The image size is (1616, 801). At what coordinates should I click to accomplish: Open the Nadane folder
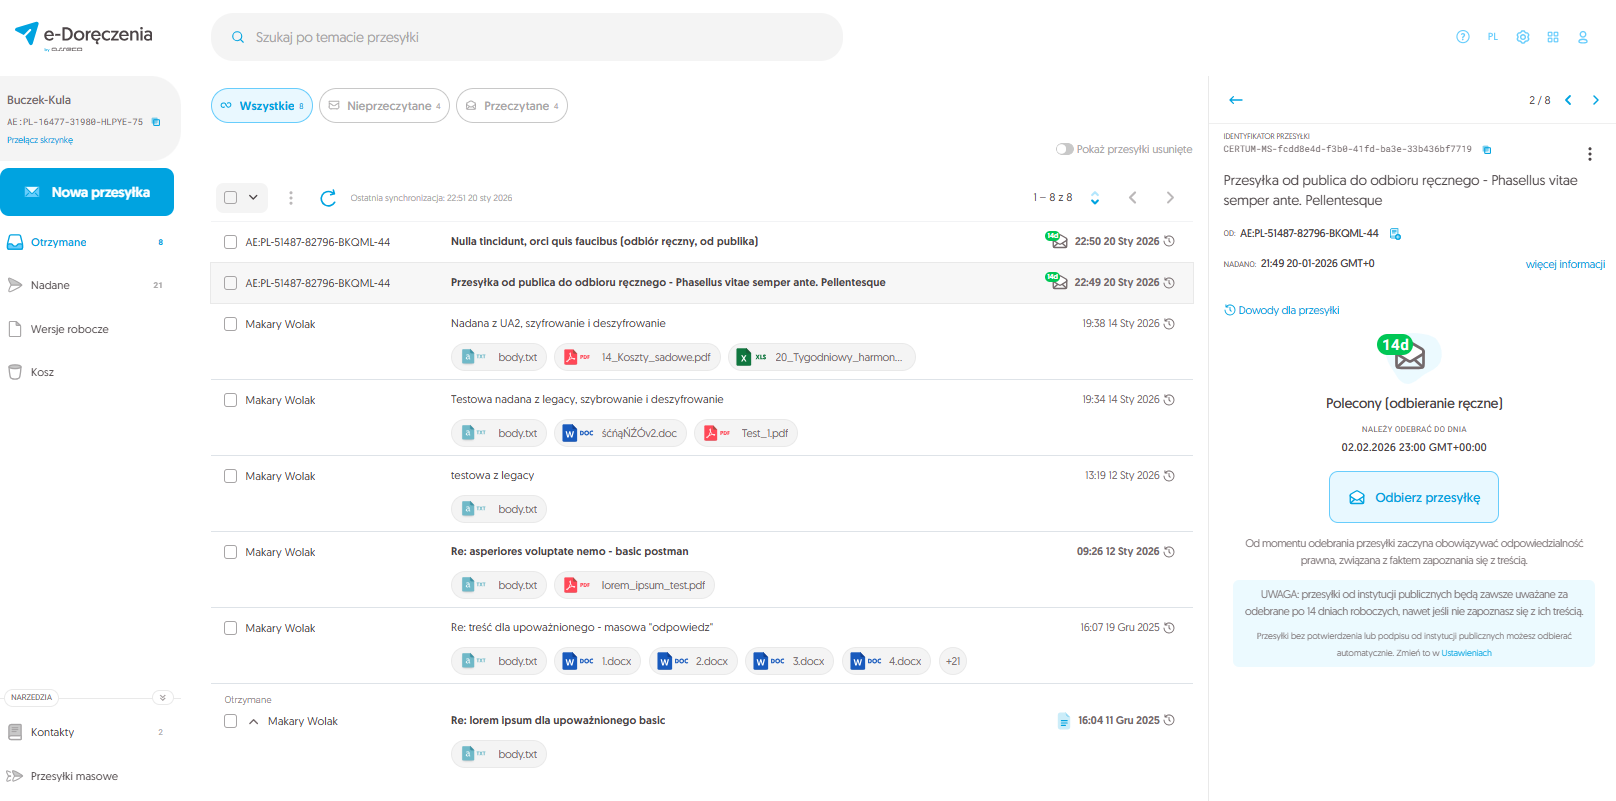pos(50,285)
